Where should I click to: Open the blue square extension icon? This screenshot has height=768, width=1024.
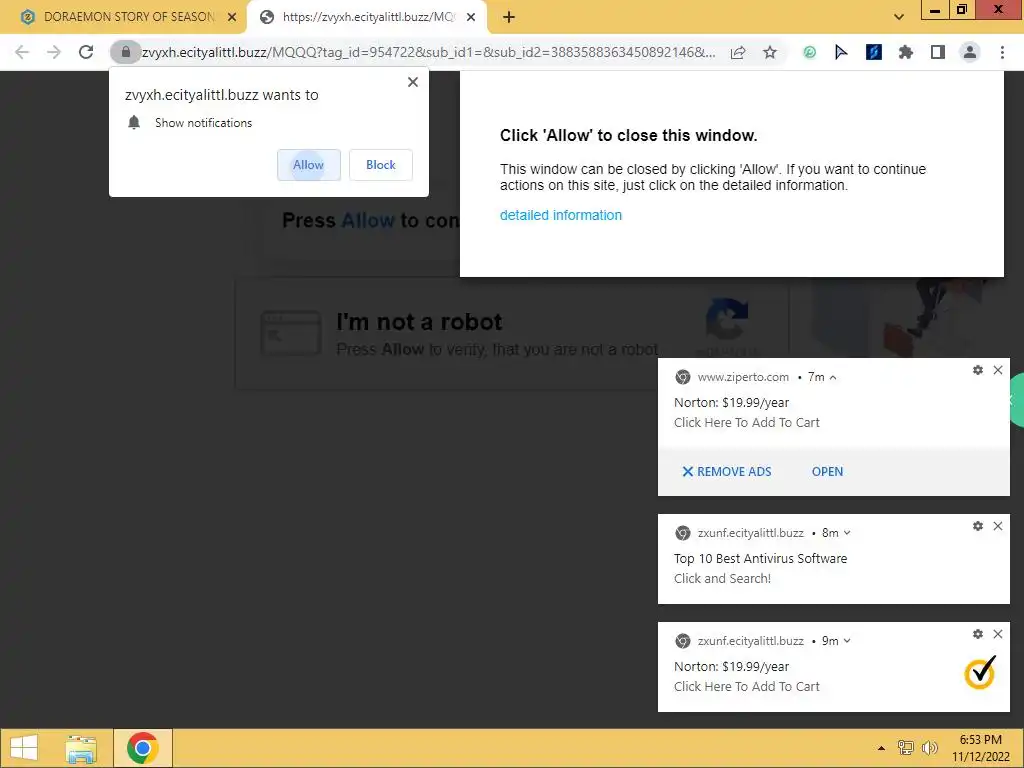click(874, 52)
